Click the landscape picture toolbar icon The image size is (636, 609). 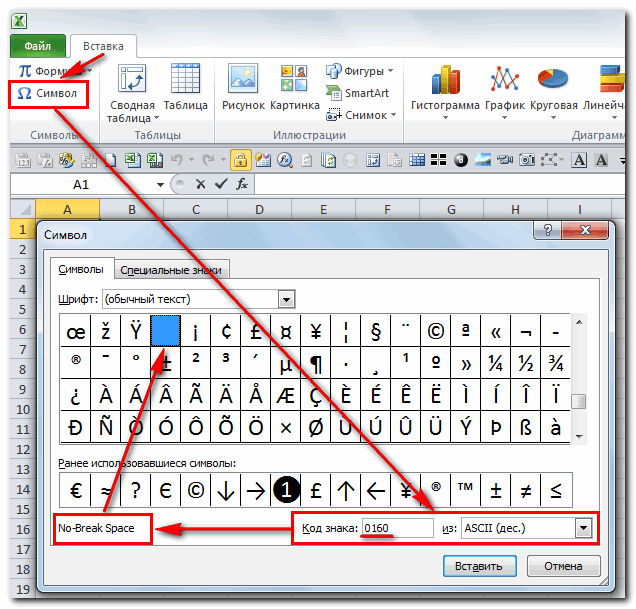pos(483,160)
